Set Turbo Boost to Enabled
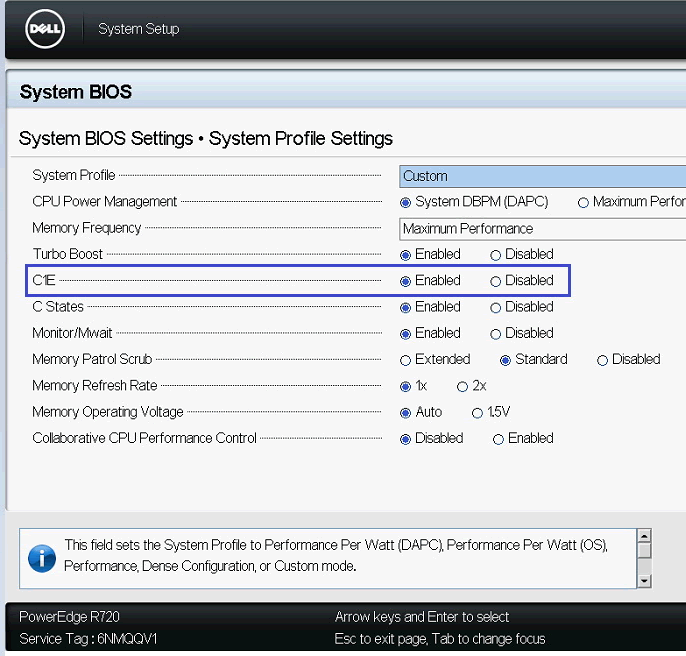The image size is (686, 656). [406, 255]
